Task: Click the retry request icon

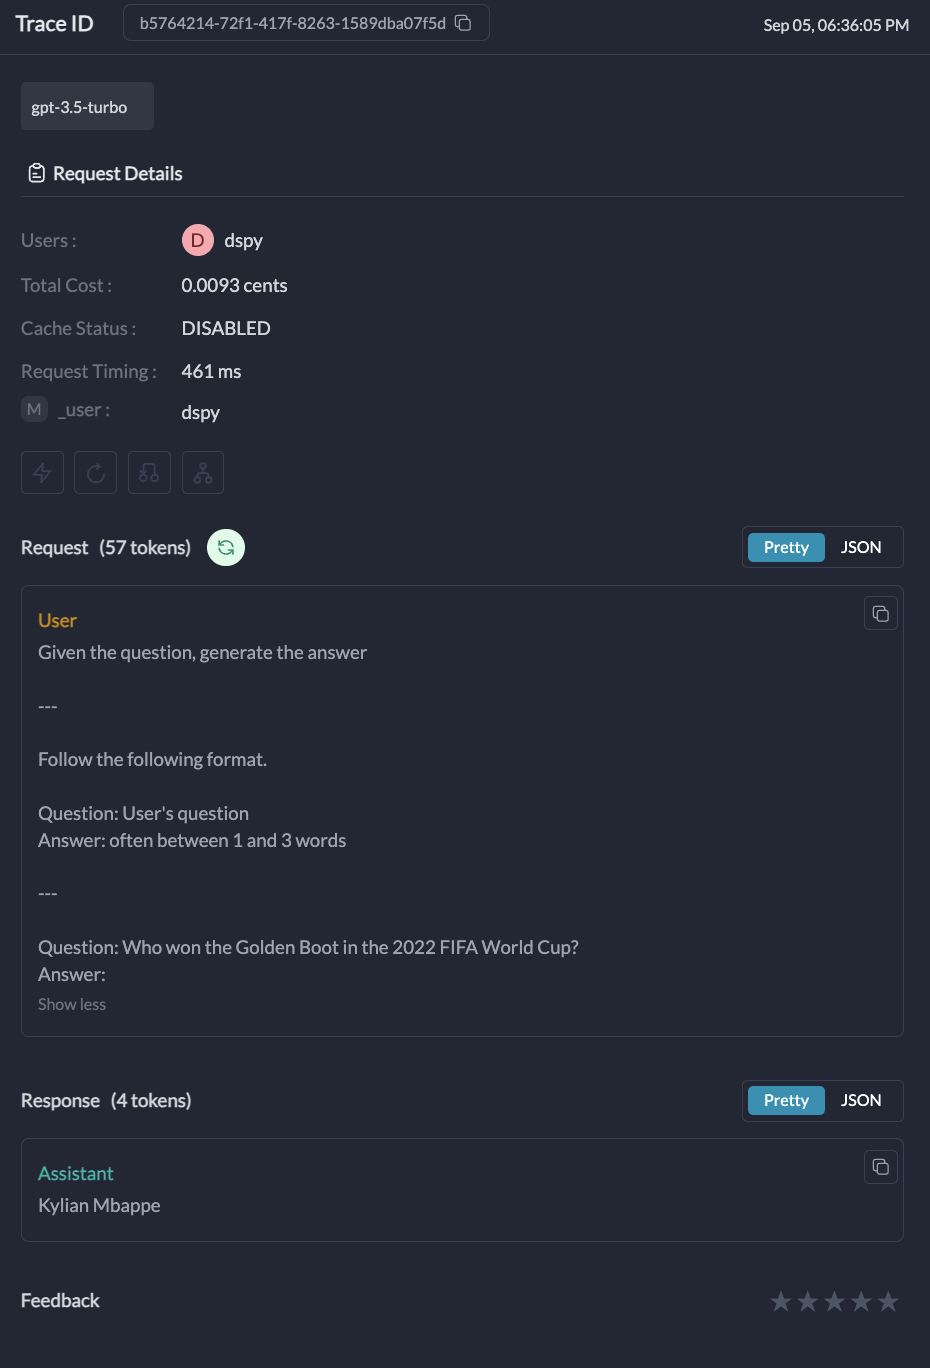Action: pos(95,471)
